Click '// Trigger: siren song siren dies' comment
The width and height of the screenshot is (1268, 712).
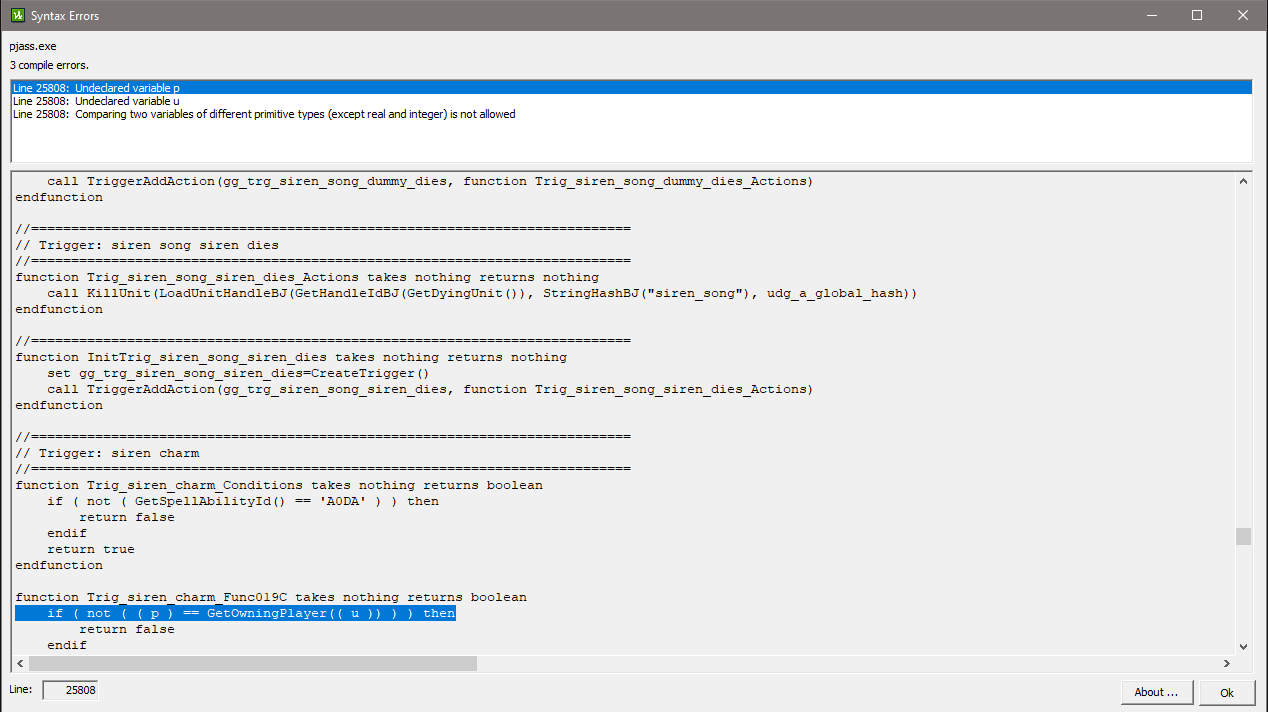(x=147, y=245)
